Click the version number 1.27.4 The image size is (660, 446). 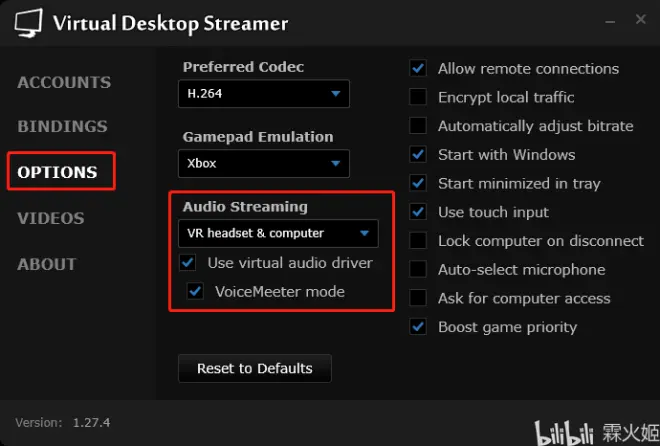pyautogui.click(x=91, y=422)
